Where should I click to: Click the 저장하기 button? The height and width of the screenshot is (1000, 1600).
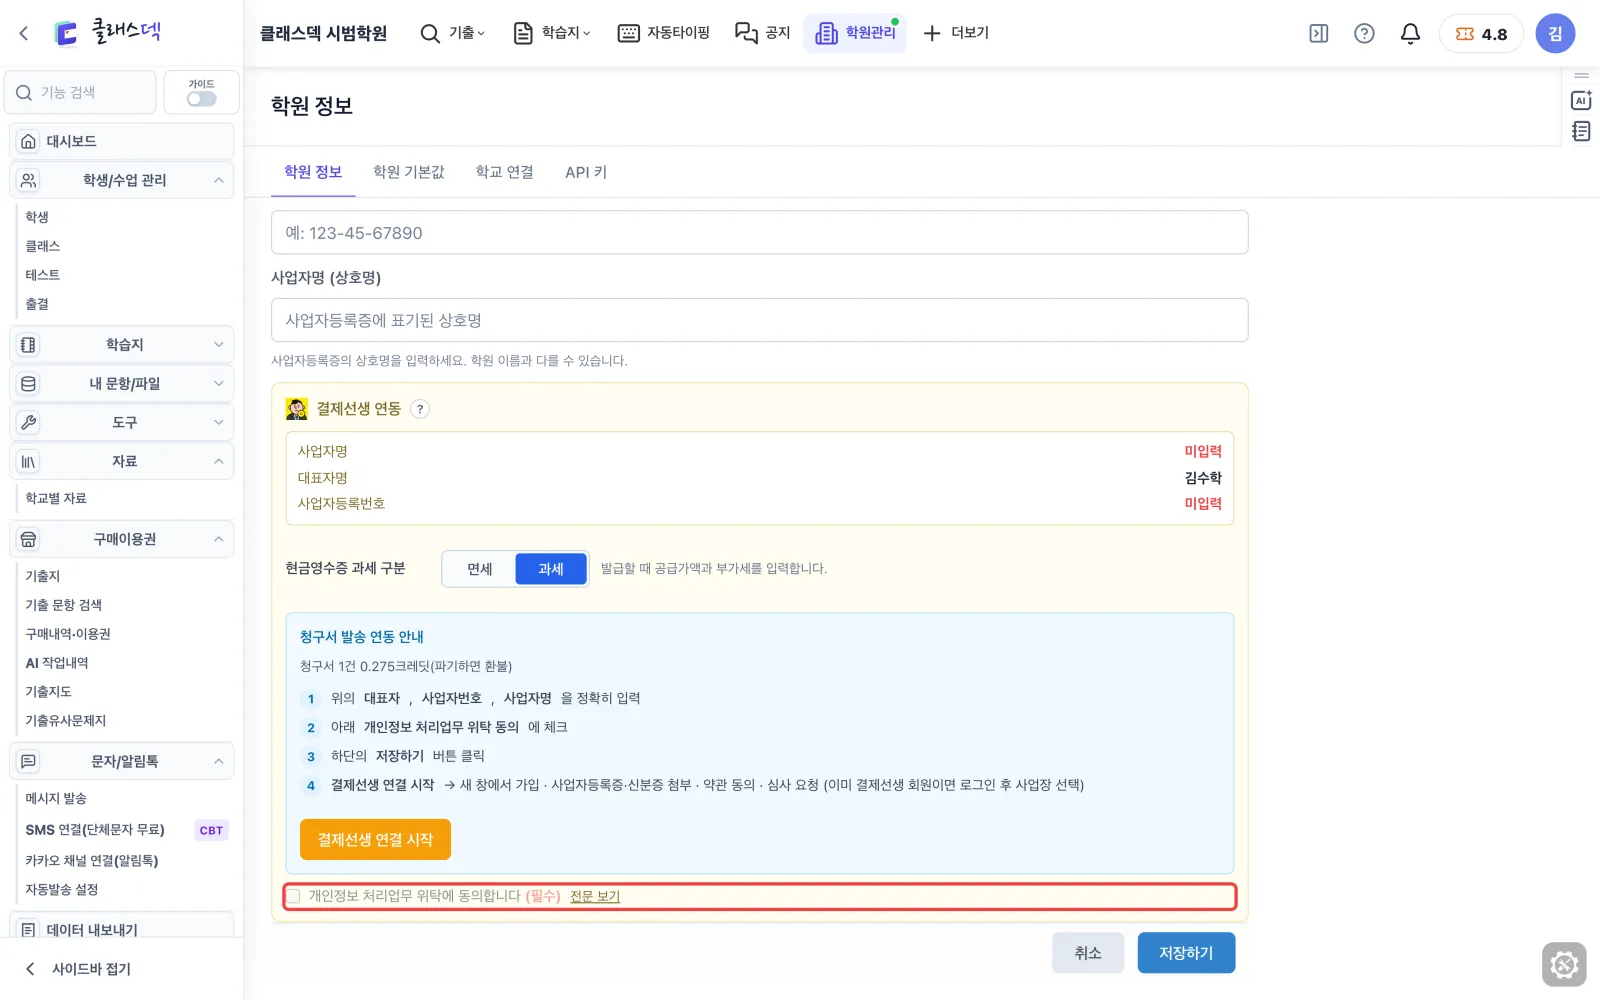click(1186, 953)
